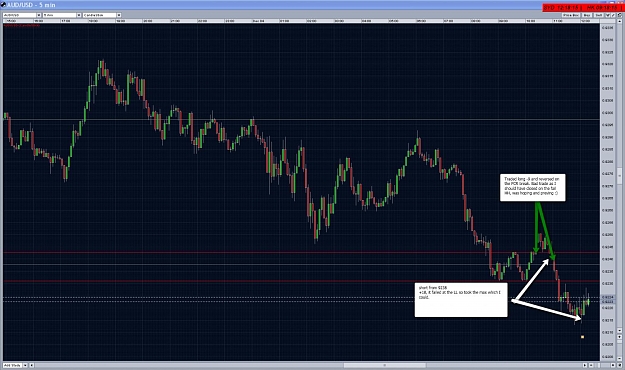
Task: Click the Buy button
Action: coord(587,15)
